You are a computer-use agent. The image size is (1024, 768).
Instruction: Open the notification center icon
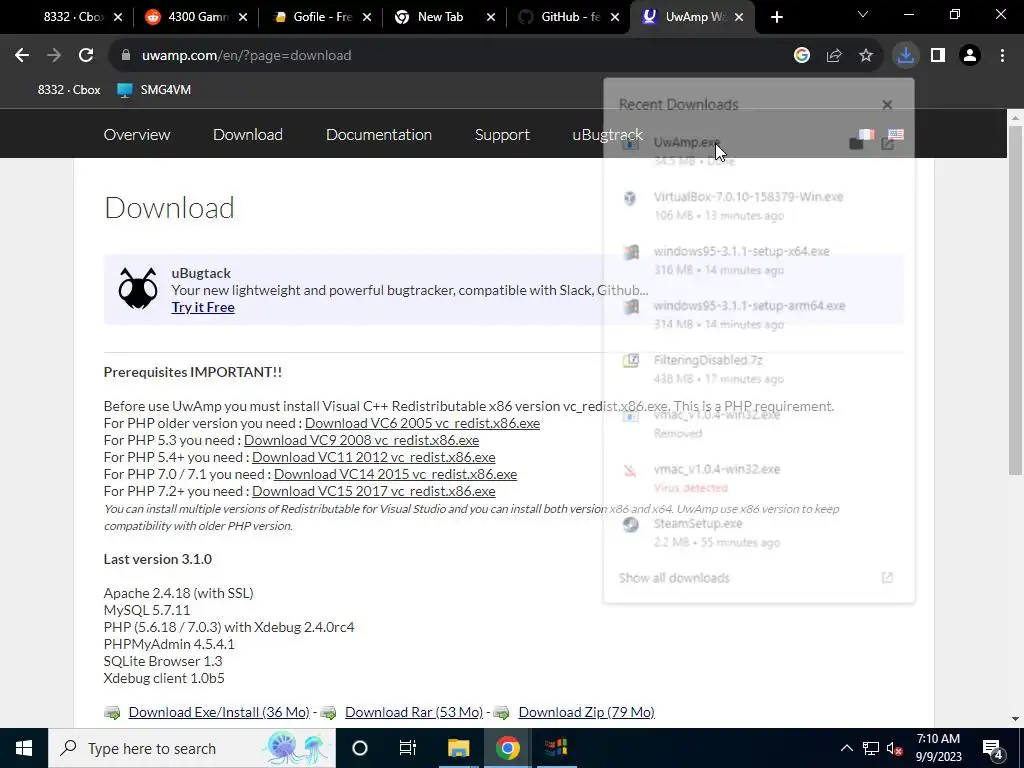[993, 748]
